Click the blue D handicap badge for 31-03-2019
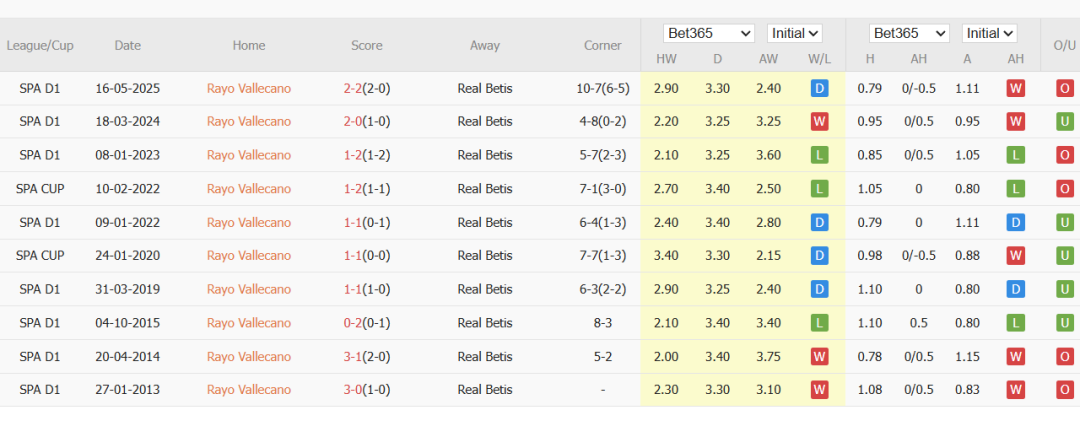The image size is (1080, 421). point(1016,289)
